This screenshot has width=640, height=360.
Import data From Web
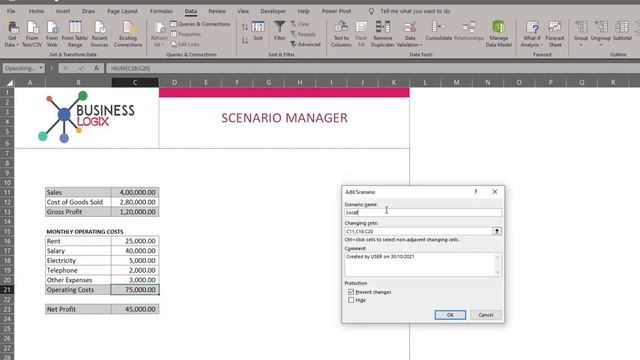pyautogui.click(x=52, y=34)
